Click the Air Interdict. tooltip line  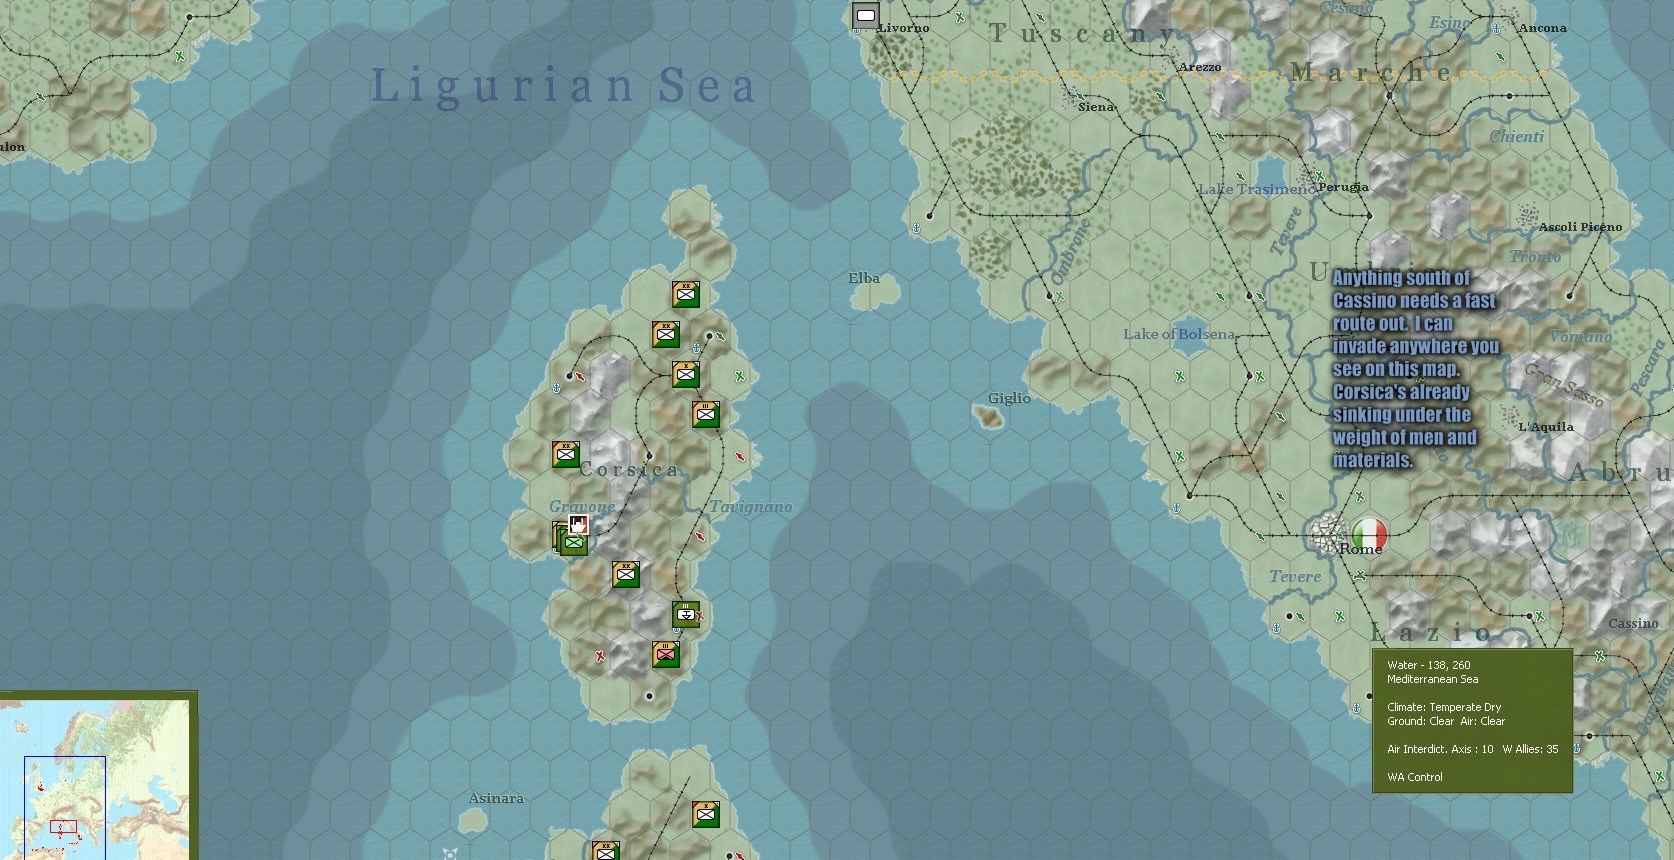coord(1473,749)
